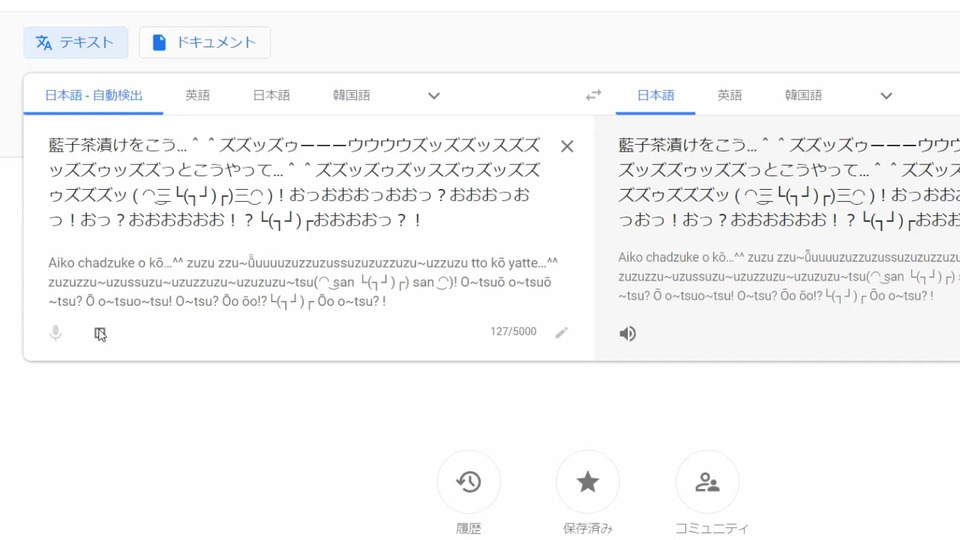
Task: Click the 127/5000 character counter
Action: [513, 331]
